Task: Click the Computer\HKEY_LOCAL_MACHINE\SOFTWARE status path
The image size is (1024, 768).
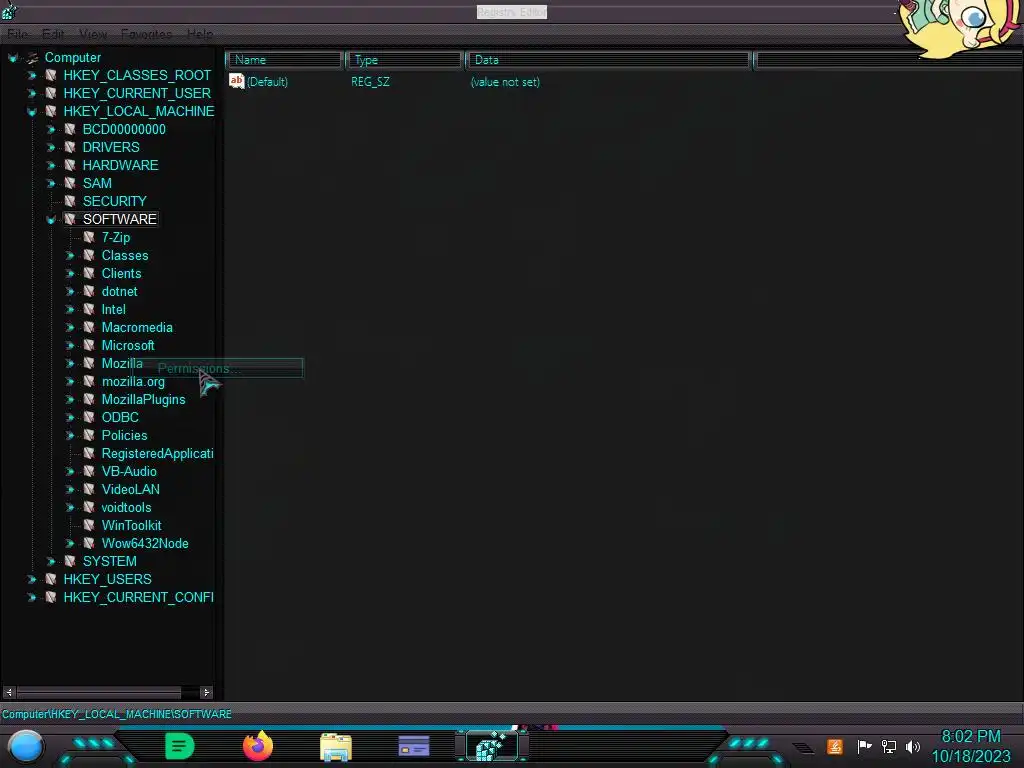Action: click(116, 714)
